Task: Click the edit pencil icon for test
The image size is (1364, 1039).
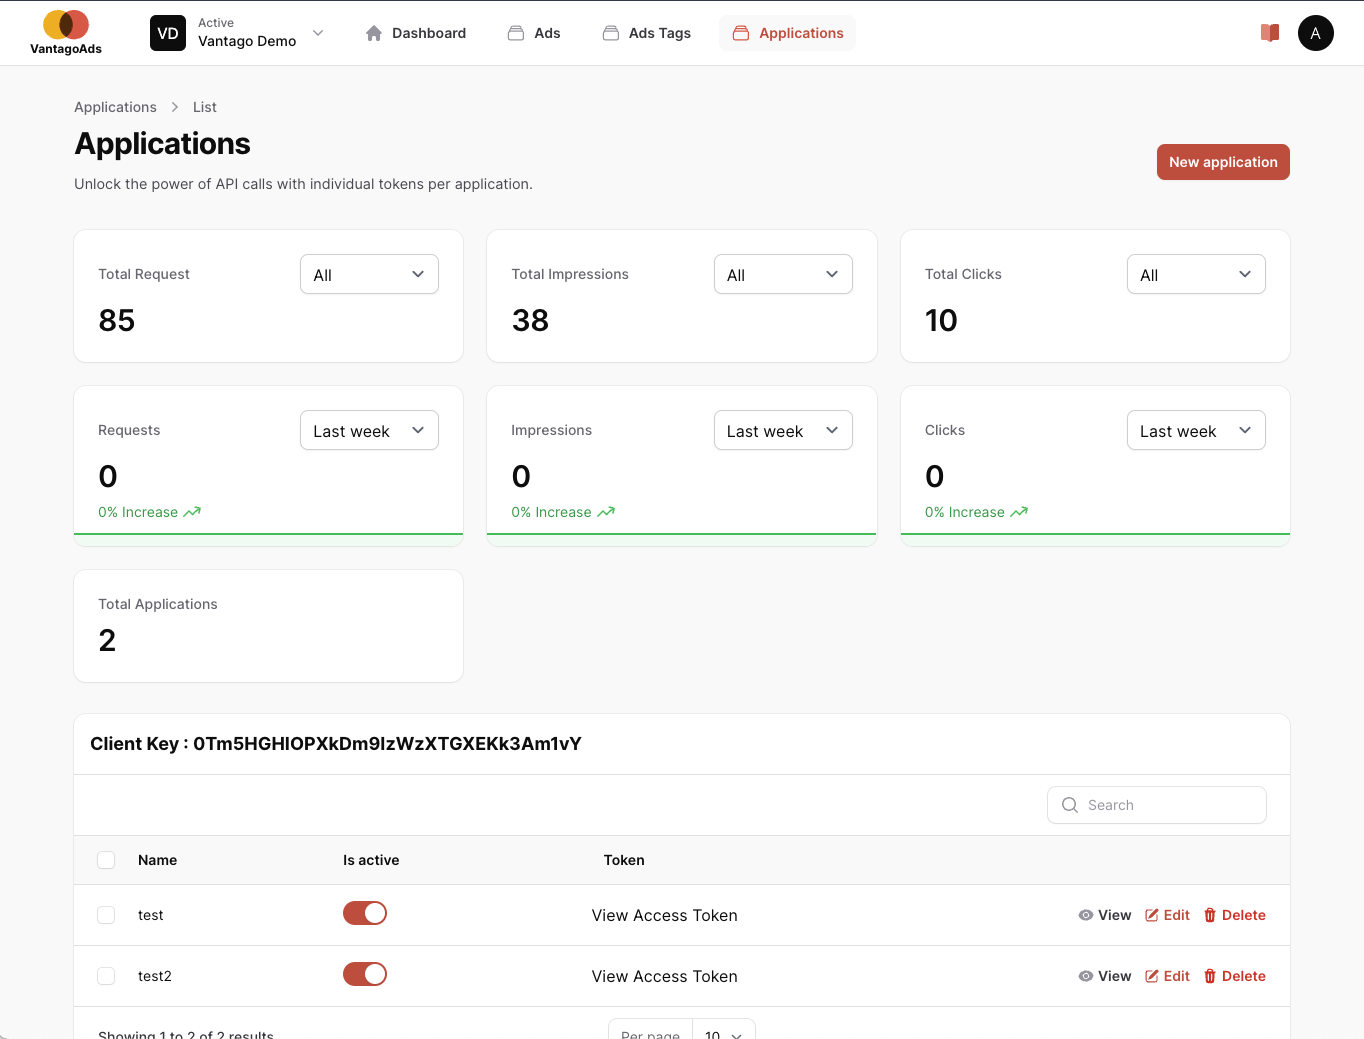Action: click(x=1152, y=915)
